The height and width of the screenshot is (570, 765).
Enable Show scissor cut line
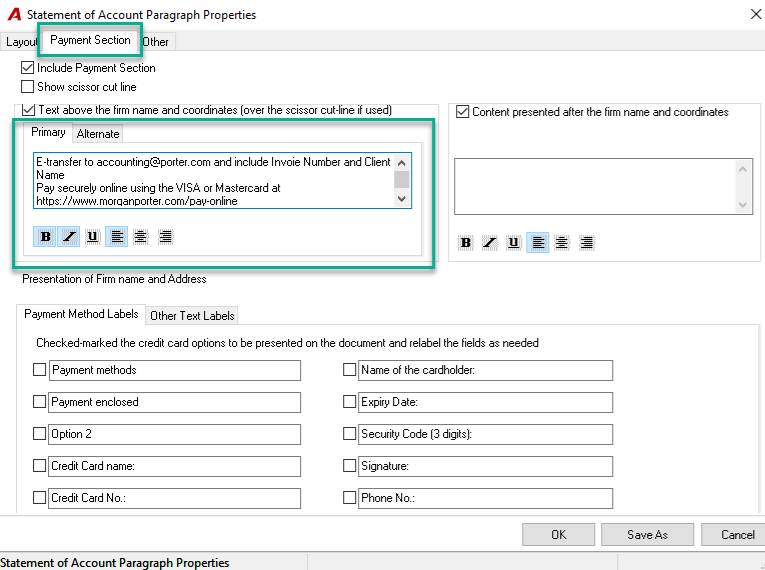point(27,86)
